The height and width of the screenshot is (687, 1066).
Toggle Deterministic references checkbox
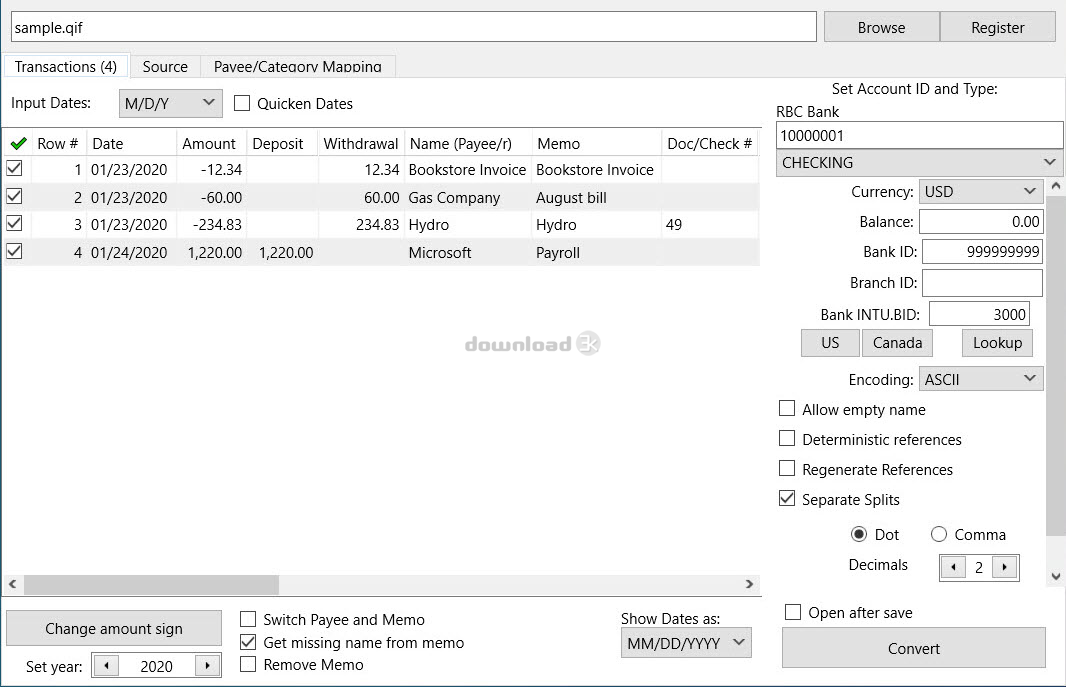click(x=787, y=438)
